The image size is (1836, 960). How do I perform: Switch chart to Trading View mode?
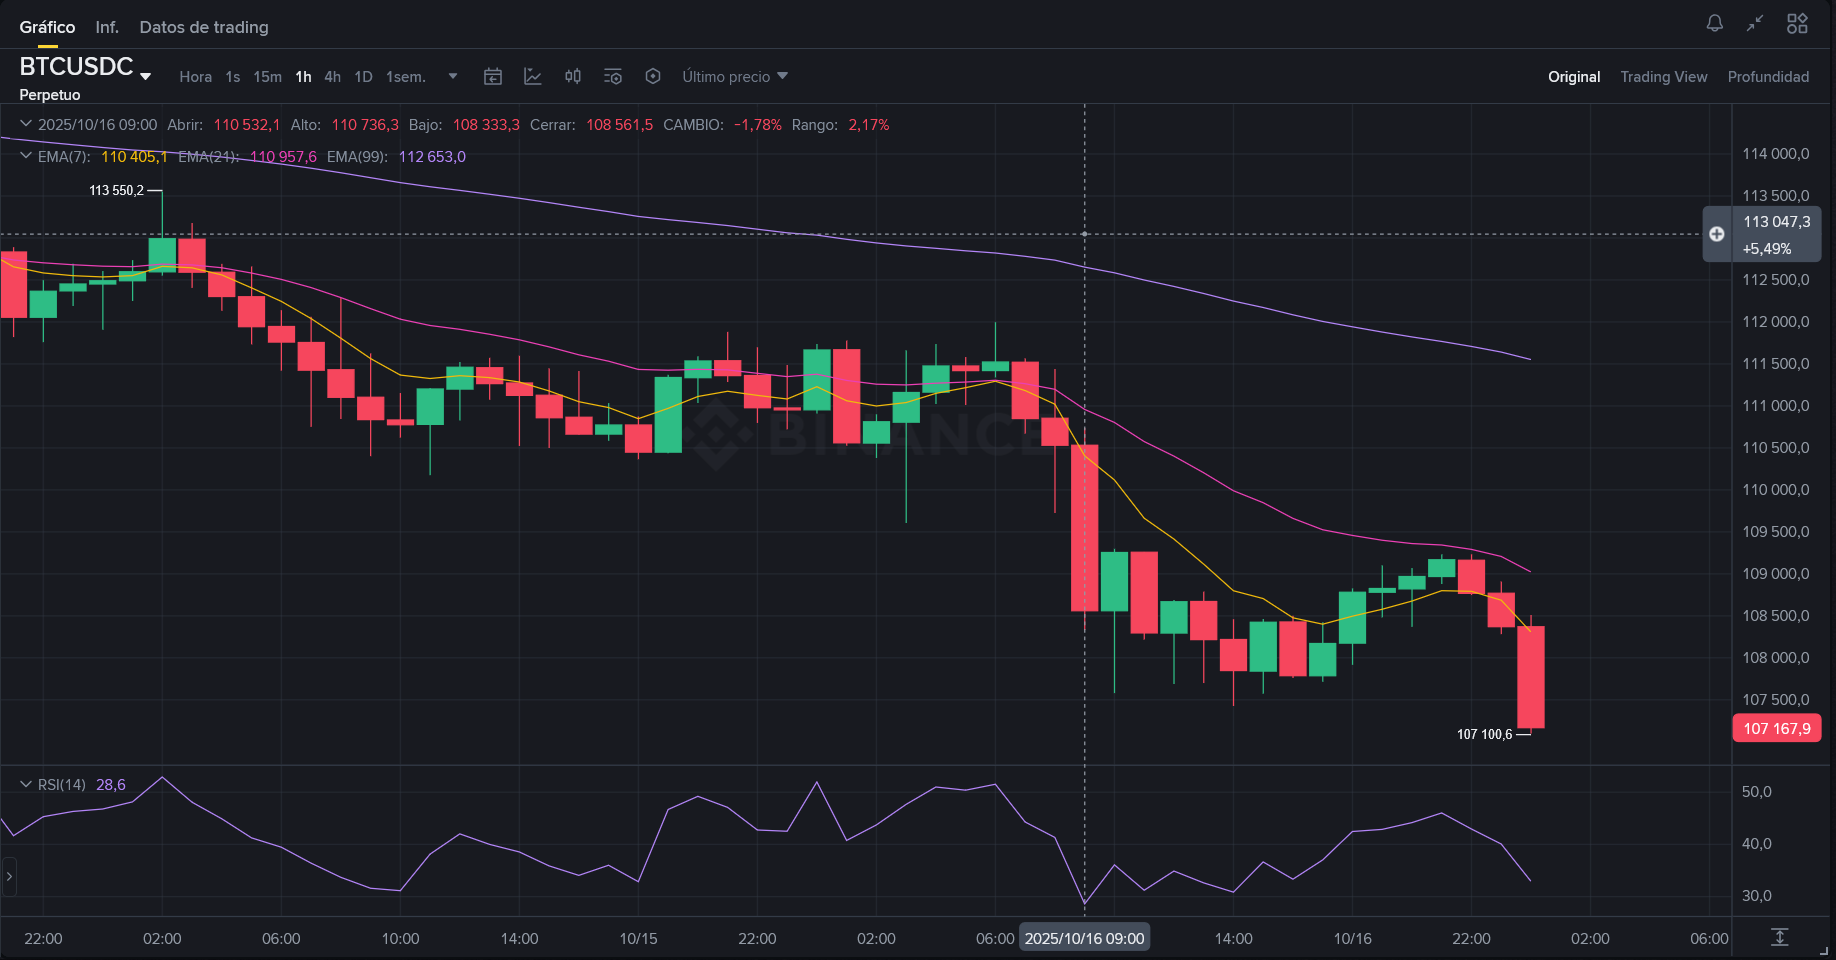[x=1663, y=77]
